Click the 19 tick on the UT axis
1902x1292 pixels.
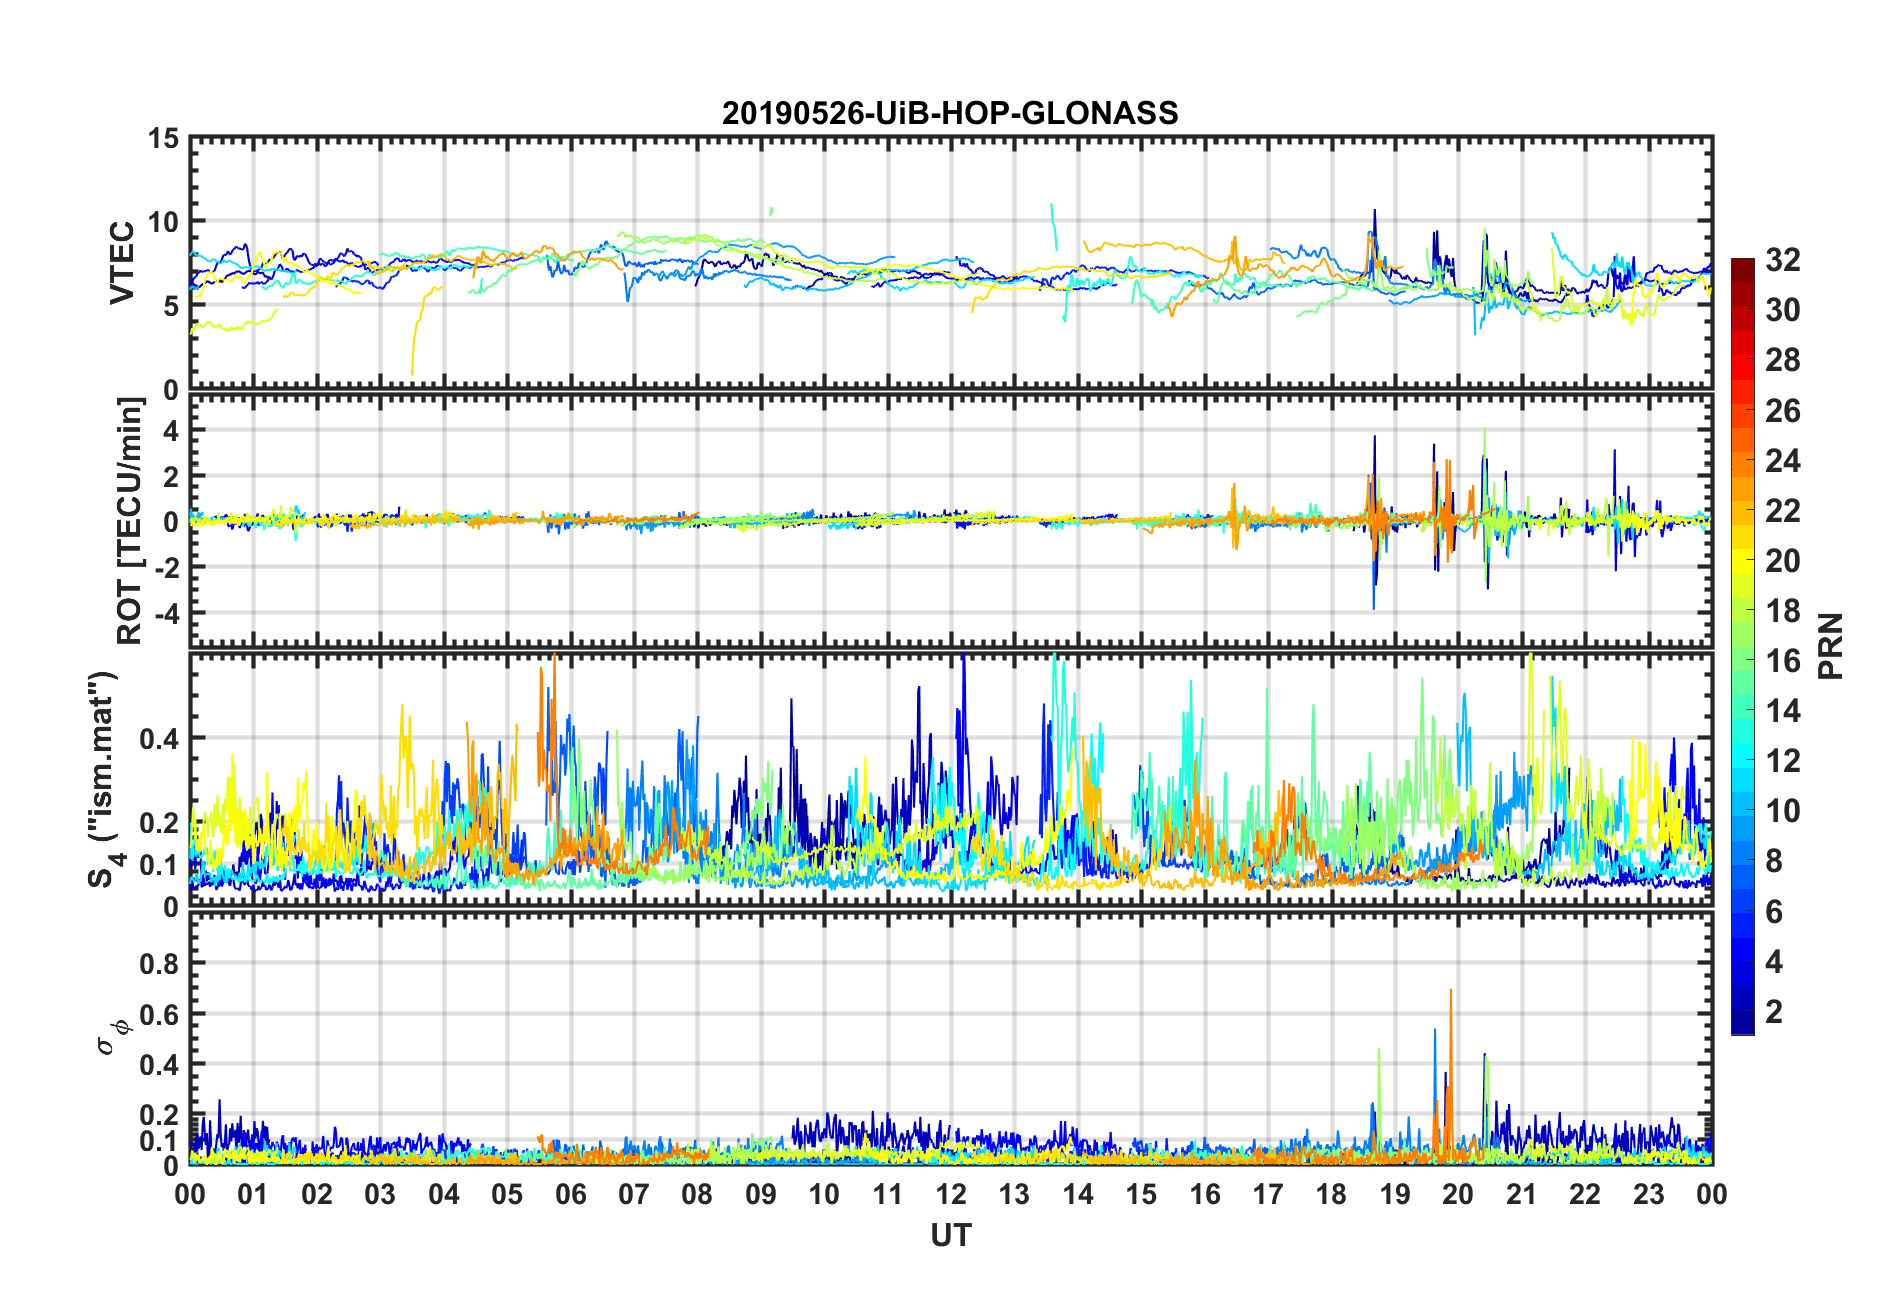click(1395, 1194)
